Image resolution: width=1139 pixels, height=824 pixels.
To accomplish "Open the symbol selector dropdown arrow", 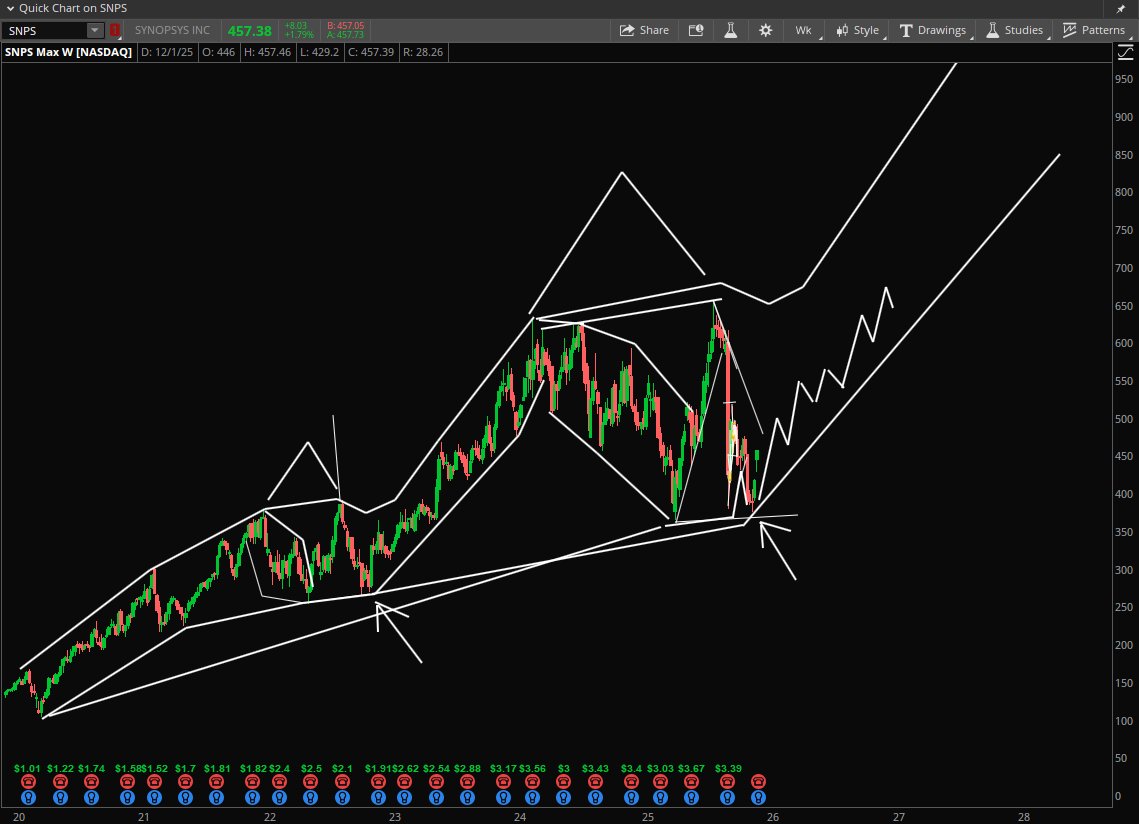I will (94, 31).
